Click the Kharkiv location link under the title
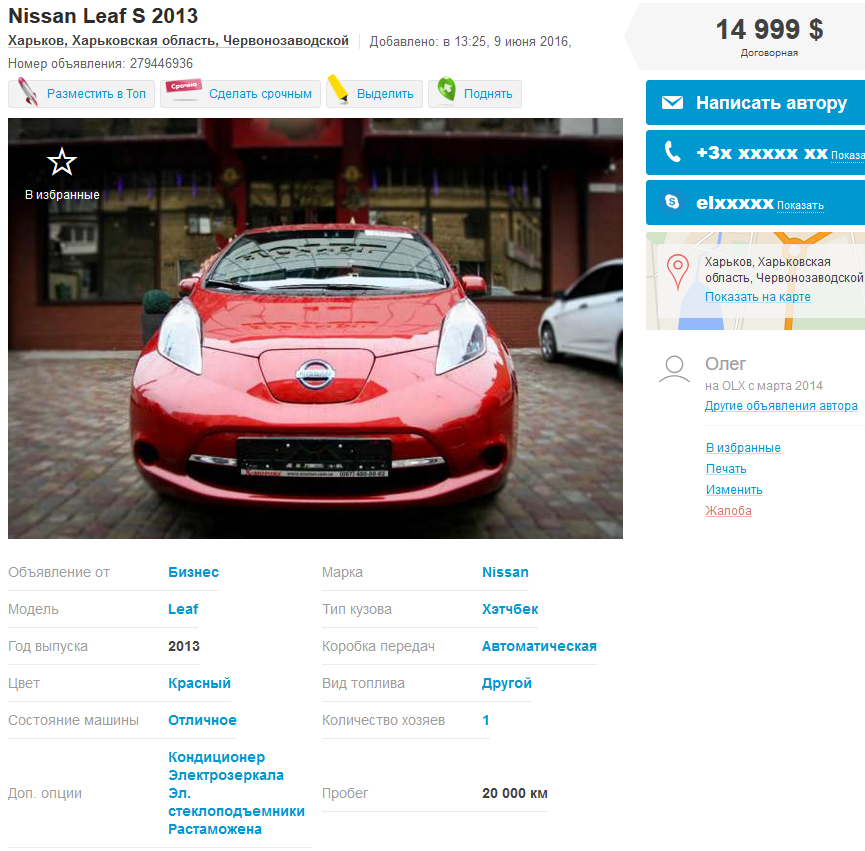This screenshot has height=851, width=865. tap(178, 41)
